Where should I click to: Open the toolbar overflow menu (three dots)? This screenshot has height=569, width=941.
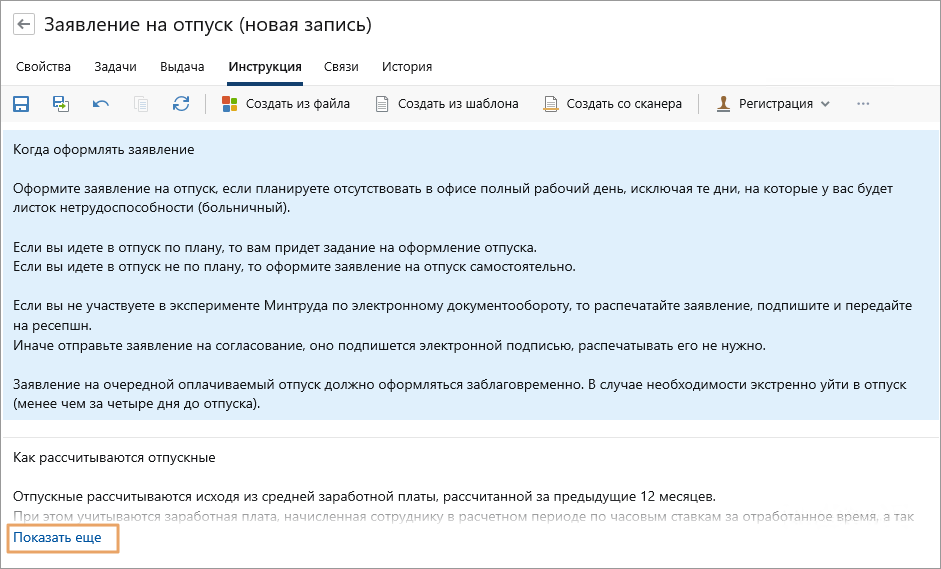pyautogui.click(x=864, y=104)
